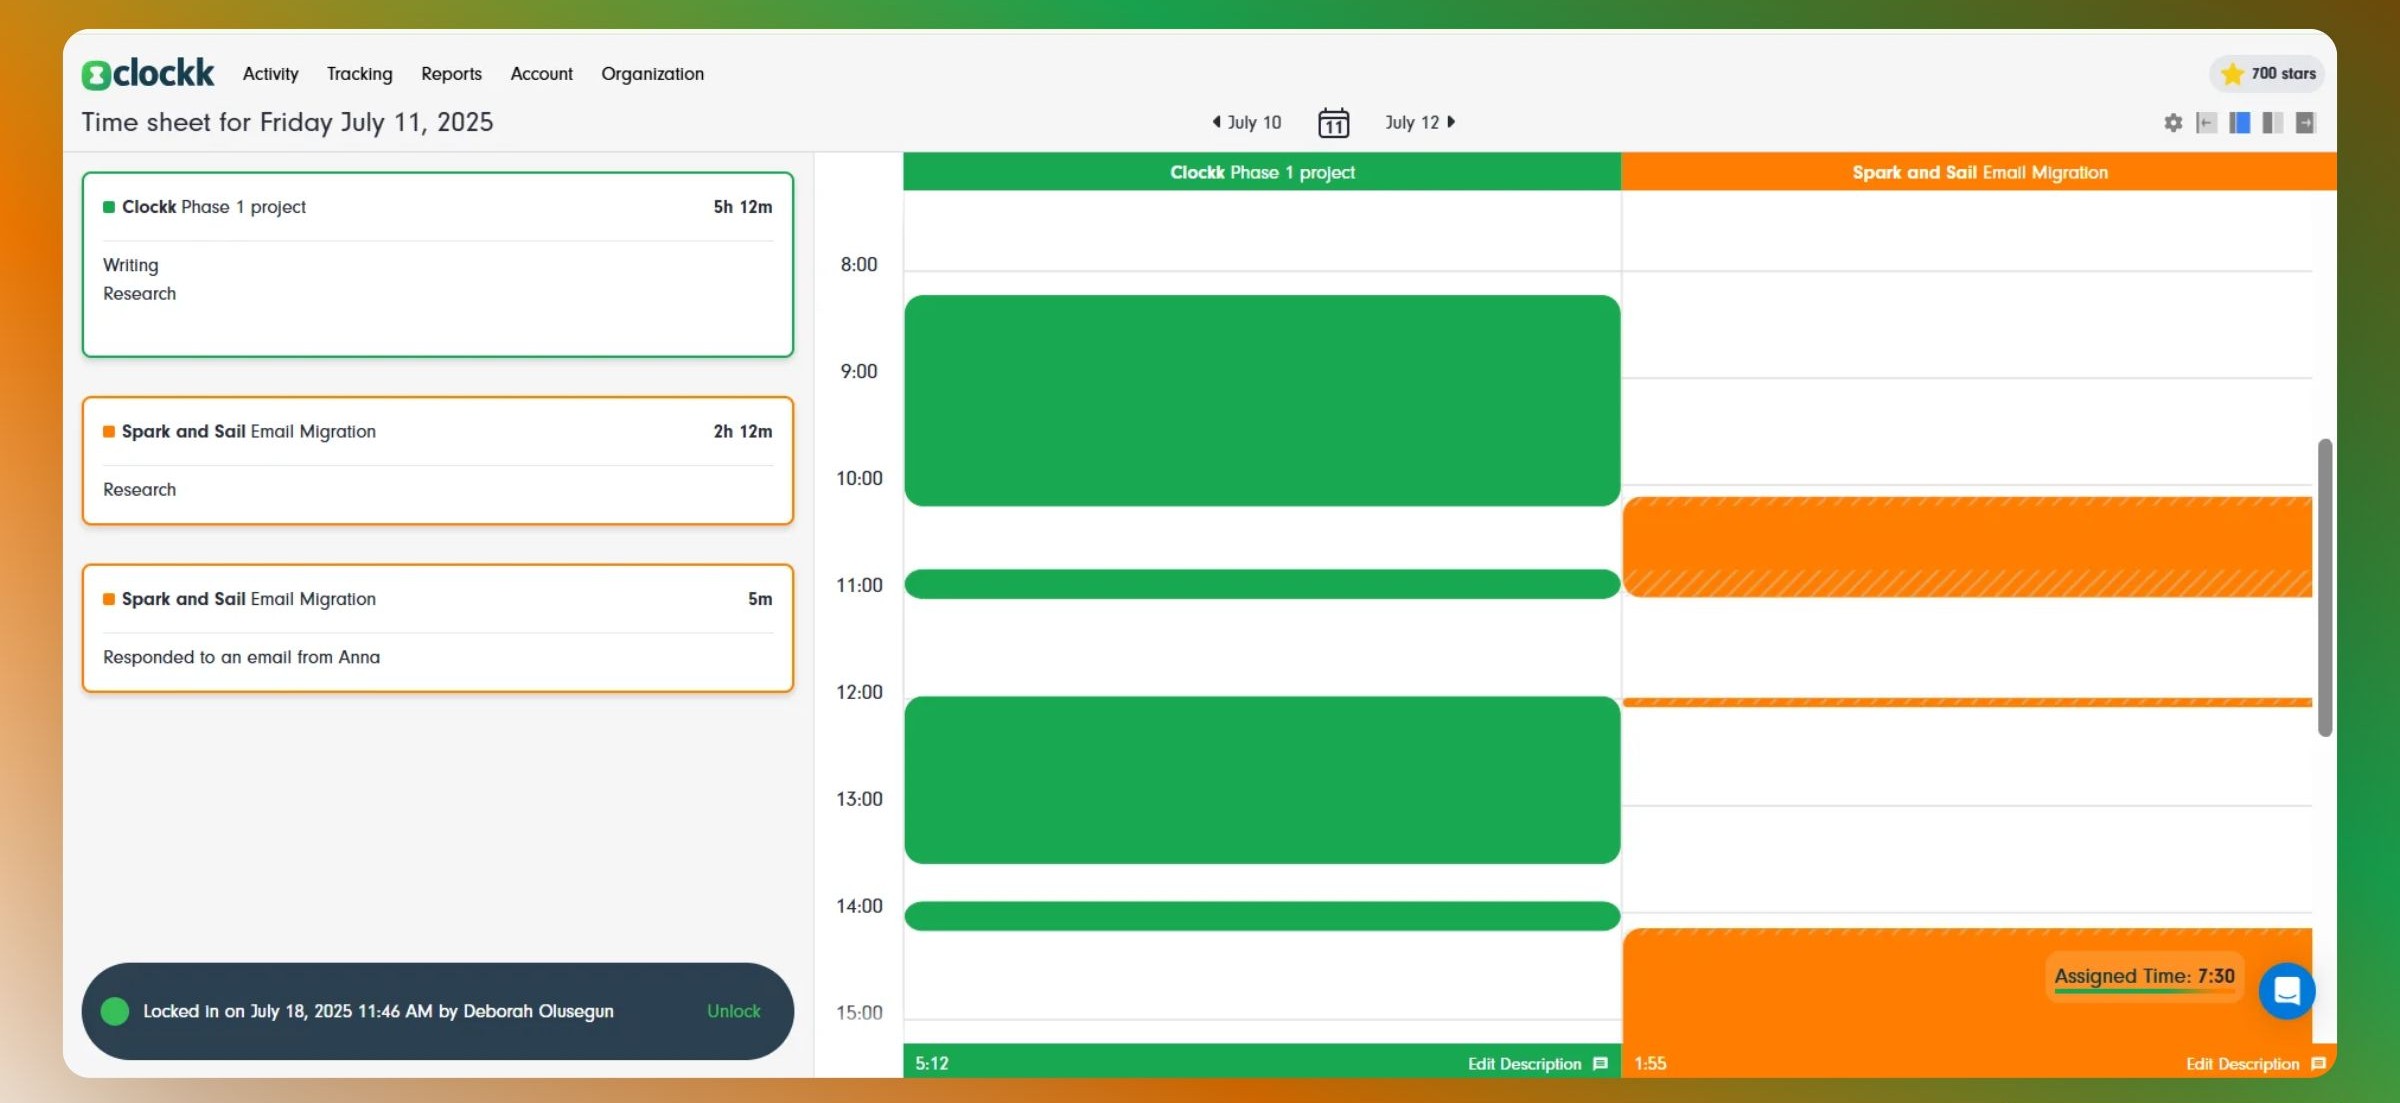Select the green time block around 13:00

point(1262,780)
